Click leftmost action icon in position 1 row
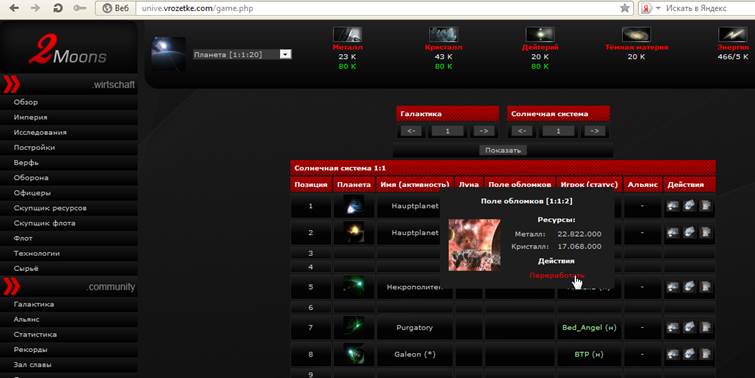The width and height of the screenshot is (755, 378). pyautogui.click(x=673, y=206)
